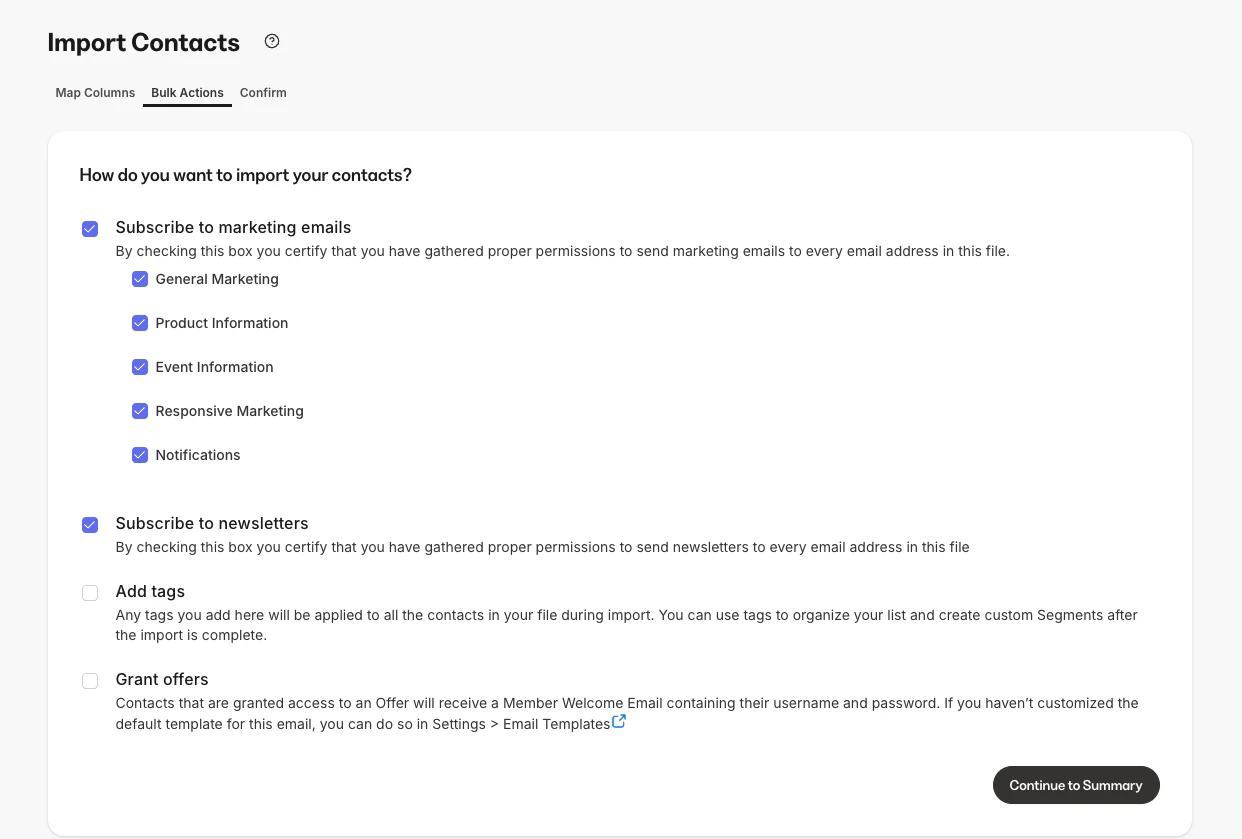Disable the Notifications checkbox
The height and width of the screenshot is (839, 1242).
click(x=140, y=455)
